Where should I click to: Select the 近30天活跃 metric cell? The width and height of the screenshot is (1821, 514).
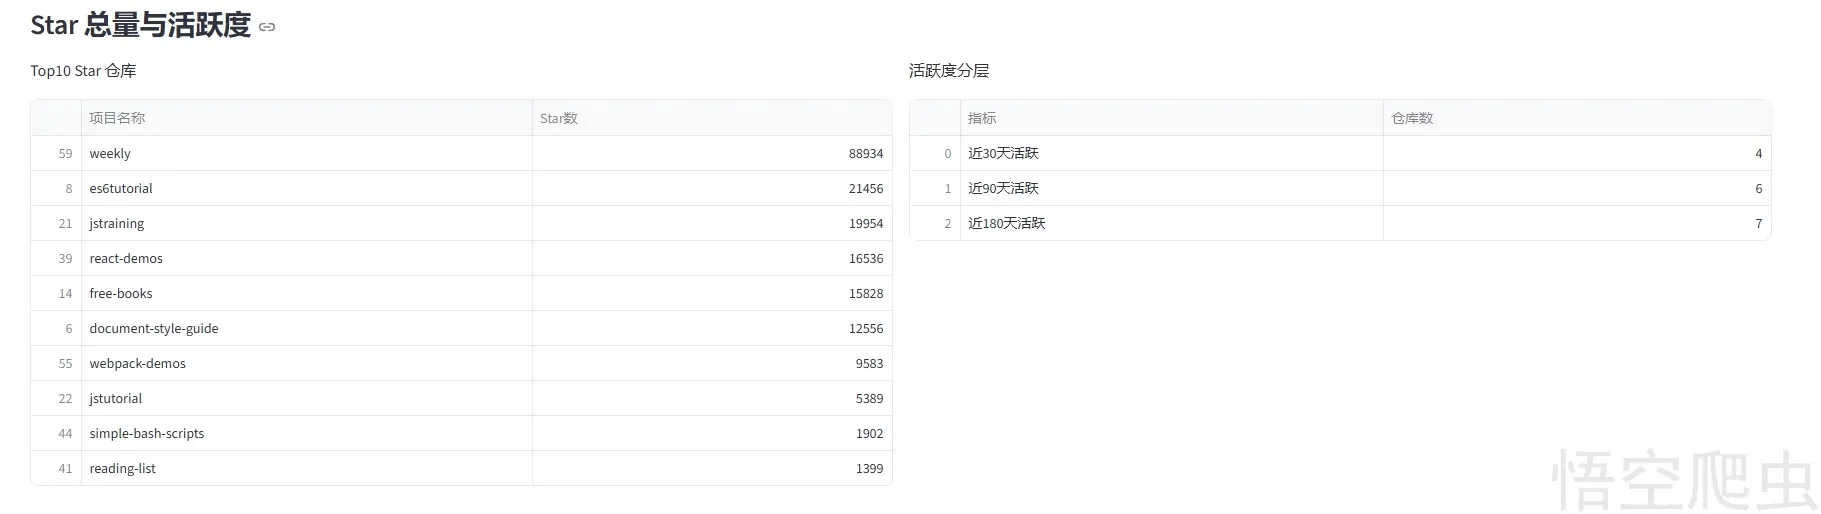tap(1003, 154)
